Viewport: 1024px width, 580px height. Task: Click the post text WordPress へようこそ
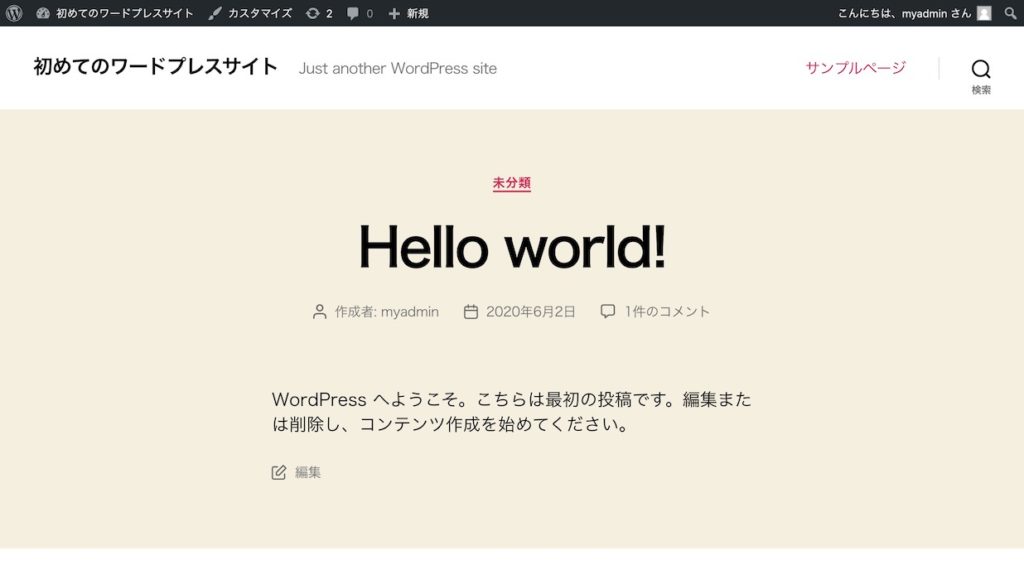(365, 399)
